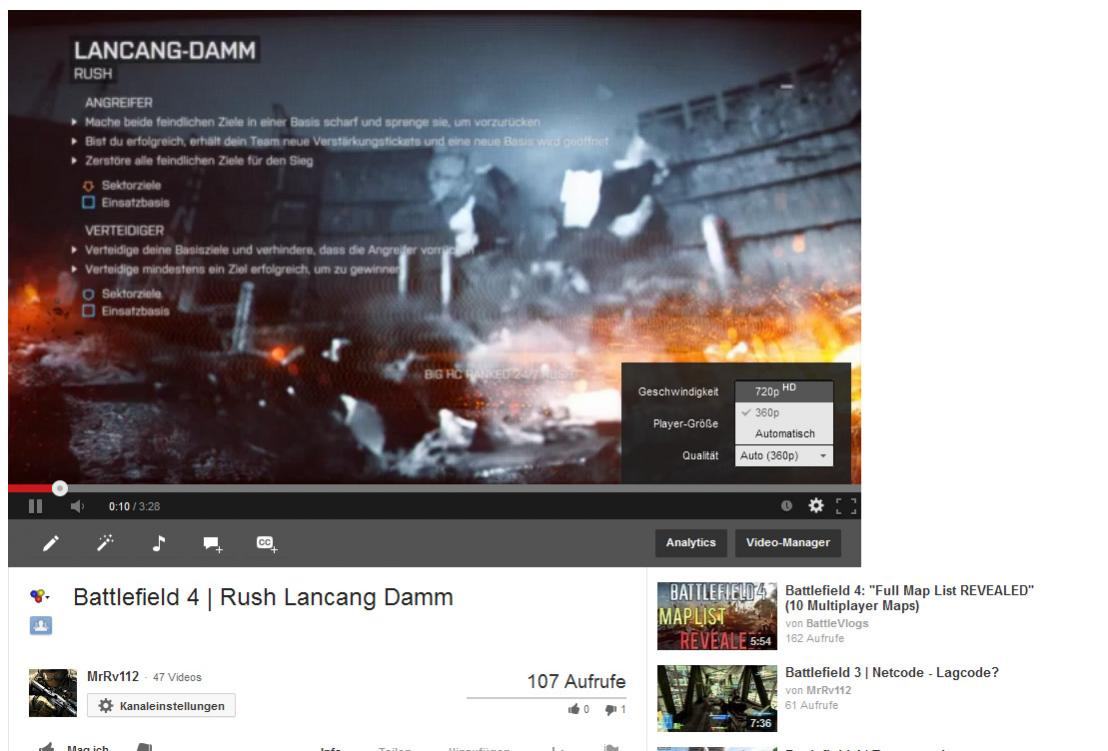The image size is (1108, 751).
Task: Open the Battlefield 3 | Netcode - Lagcode? link
Action: 892,673
